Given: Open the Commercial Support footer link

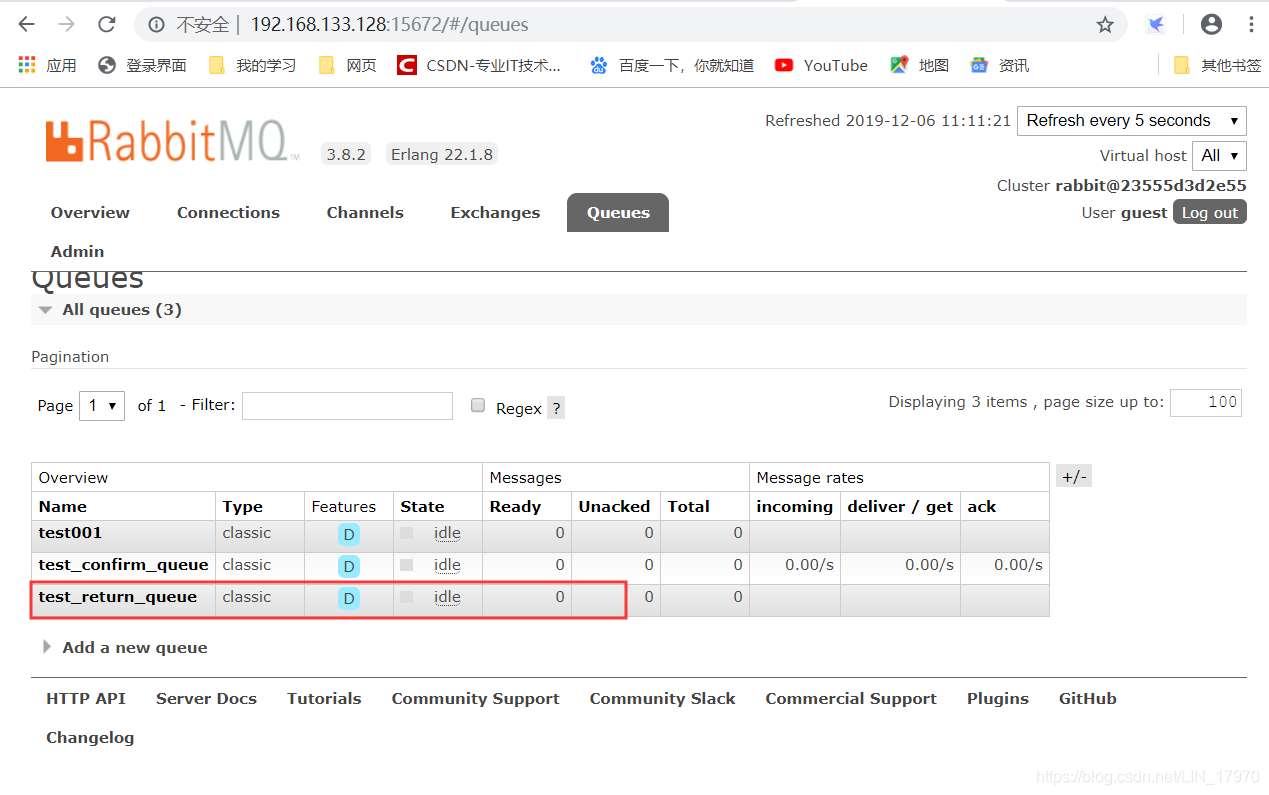Looking at the screenshot, I should coord(851,698).
